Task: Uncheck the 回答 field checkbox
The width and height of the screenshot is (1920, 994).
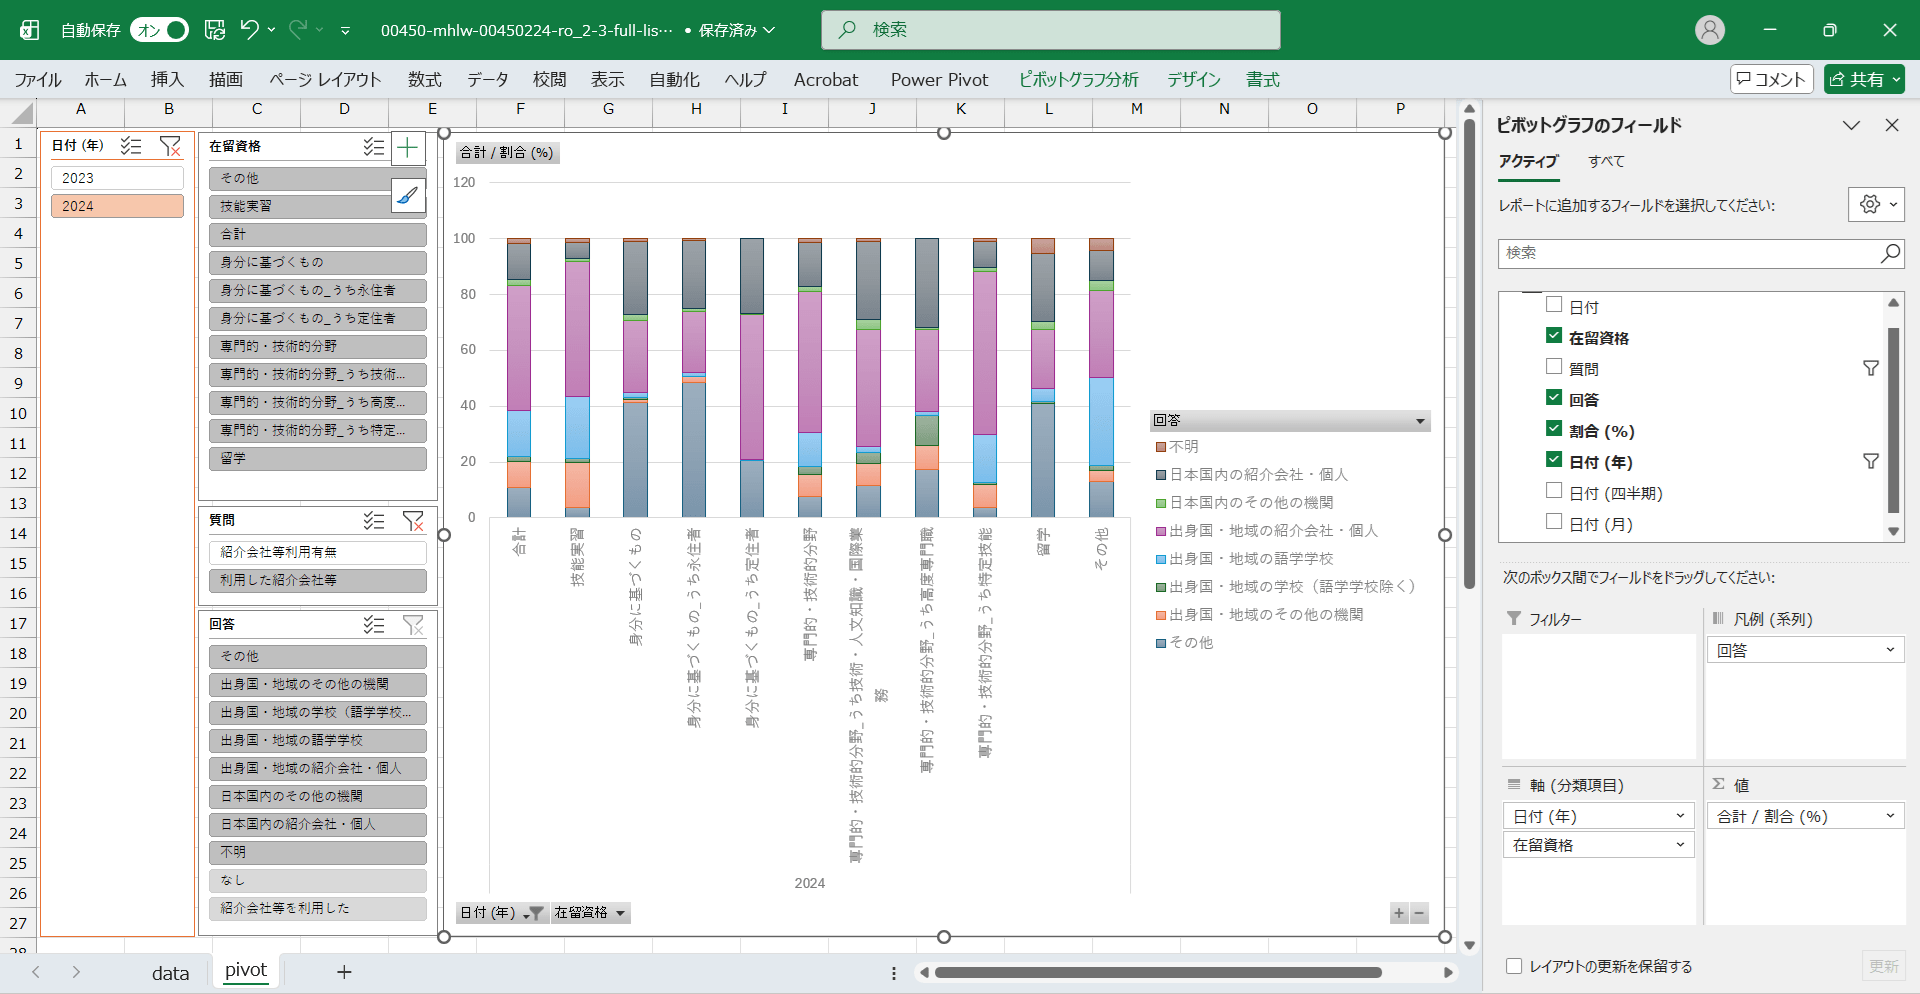Action: 1554,398
